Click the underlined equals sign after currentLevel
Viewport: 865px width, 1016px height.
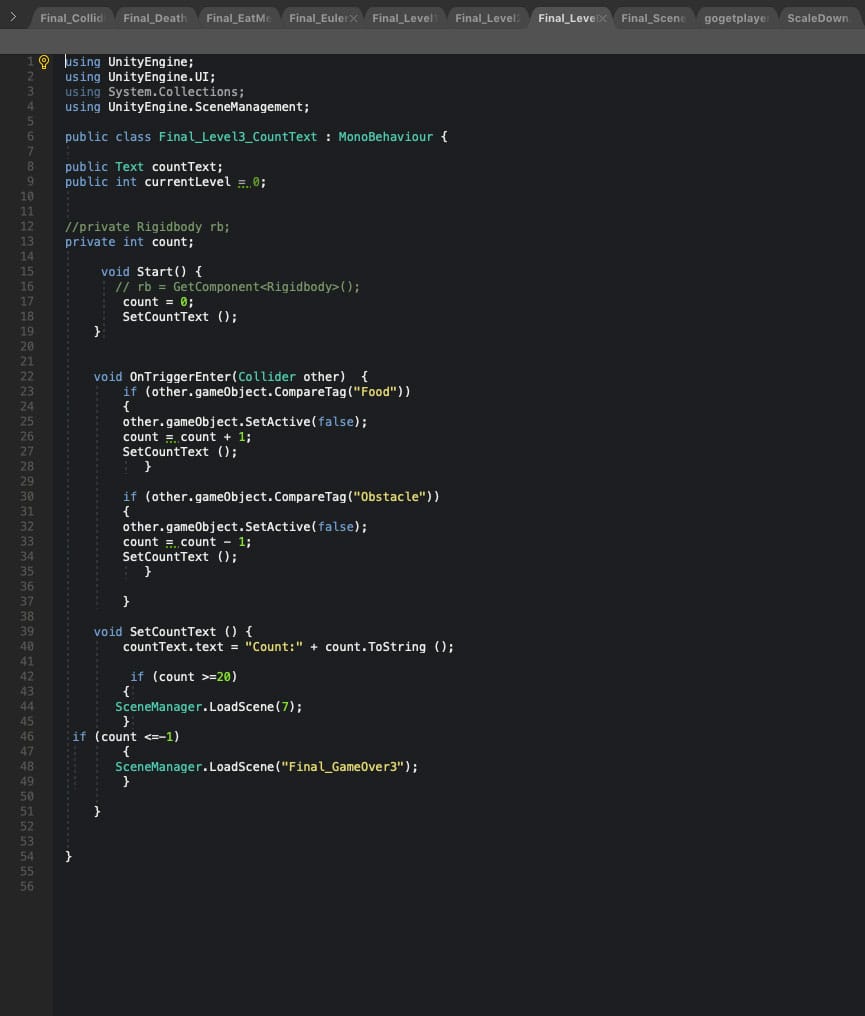241,182
